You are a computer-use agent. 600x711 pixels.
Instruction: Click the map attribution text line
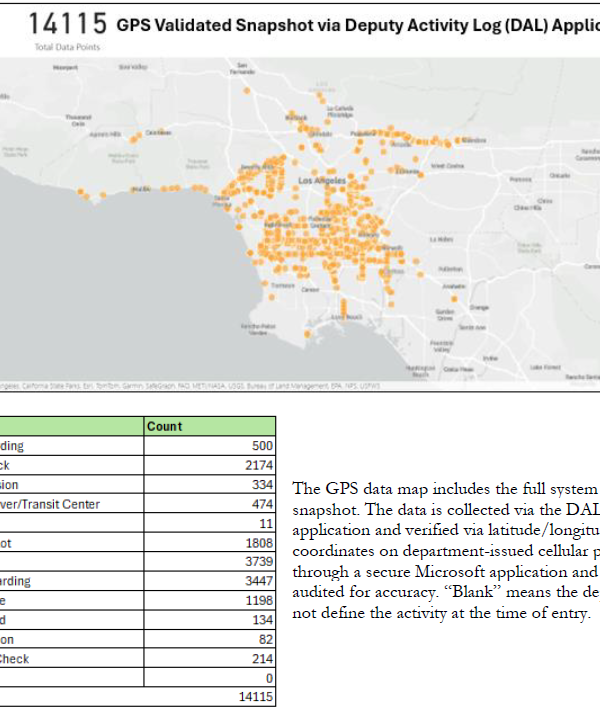[x=150, y=382]
